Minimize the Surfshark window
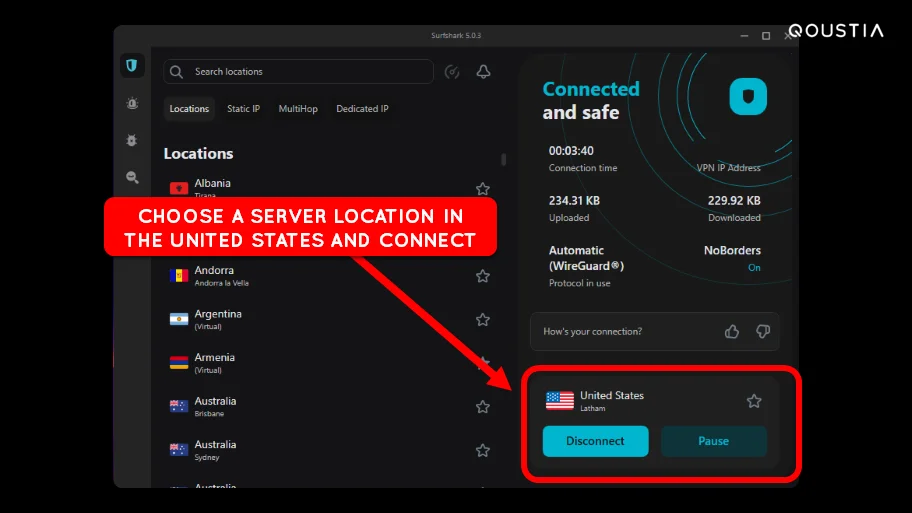The image size is (912, 513). pos(744,36)
